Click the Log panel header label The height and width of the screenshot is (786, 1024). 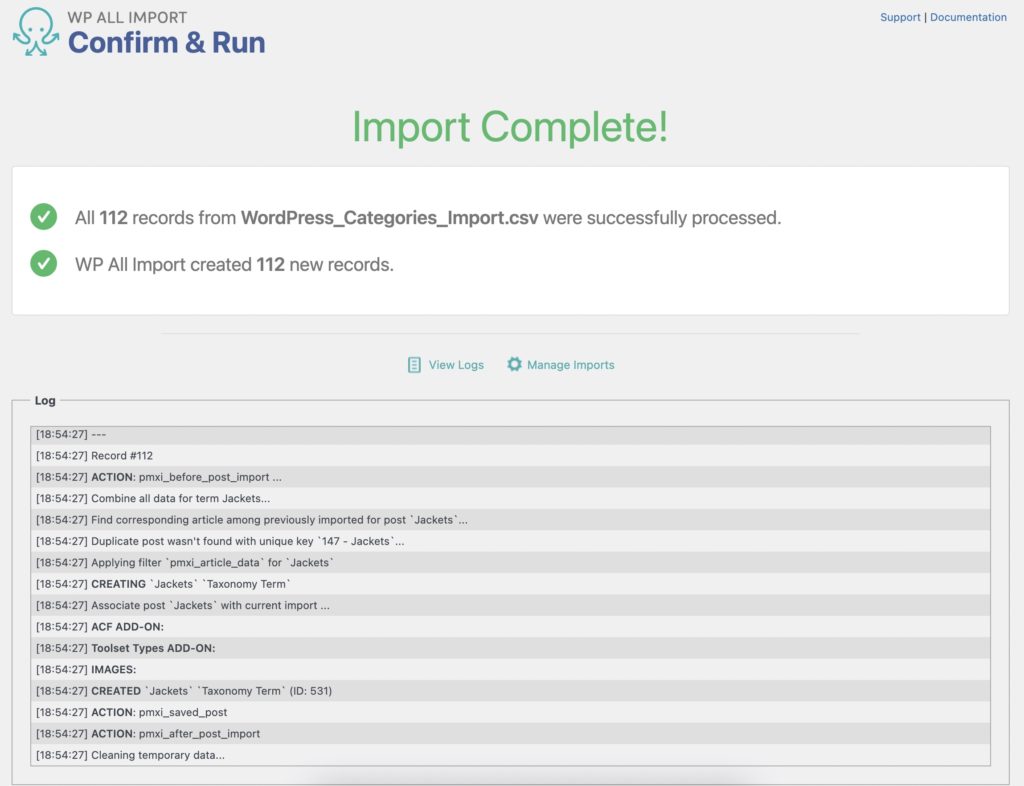44,400
